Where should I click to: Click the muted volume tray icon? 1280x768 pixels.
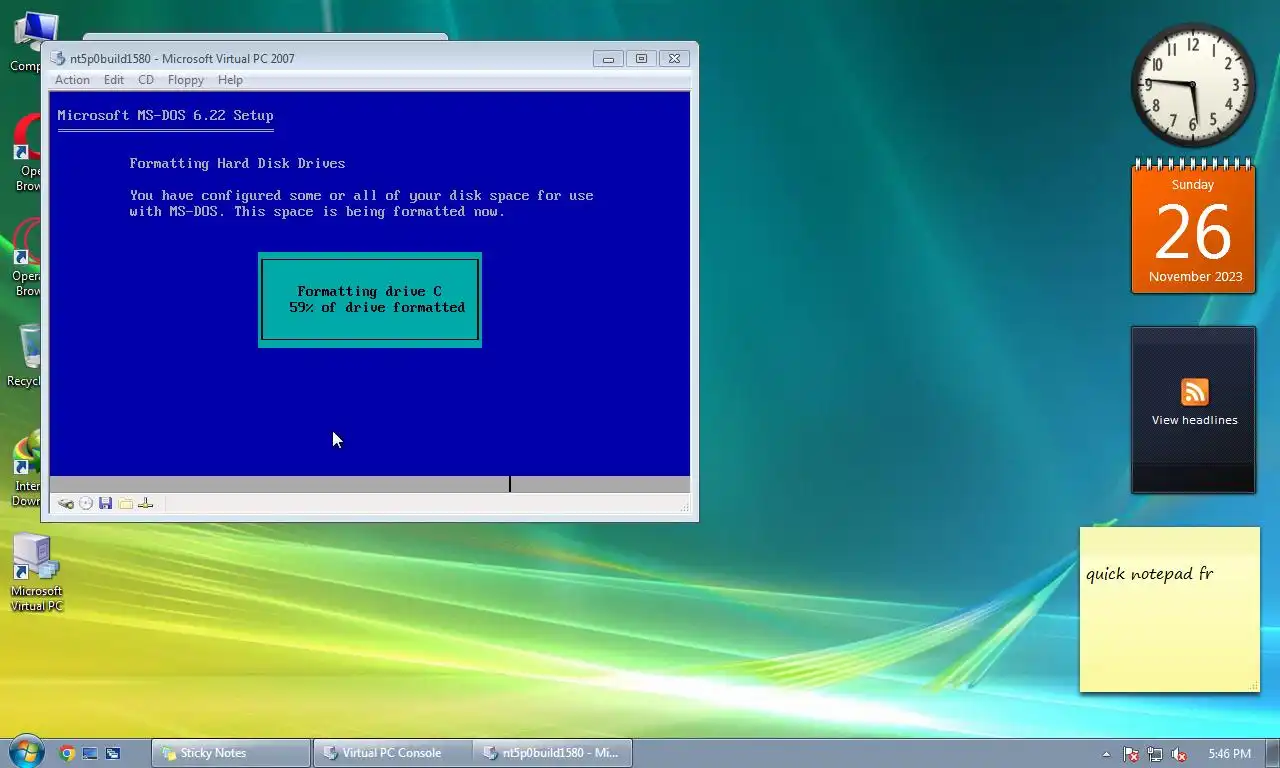point(1179,754)
